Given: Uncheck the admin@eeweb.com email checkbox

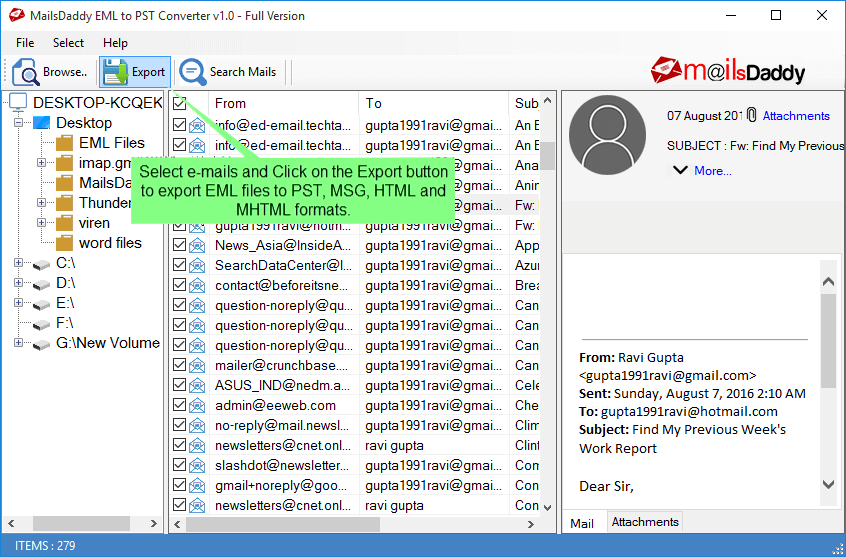Looking at the screenshot, I should pyautogui.click(x=180, y=405).
